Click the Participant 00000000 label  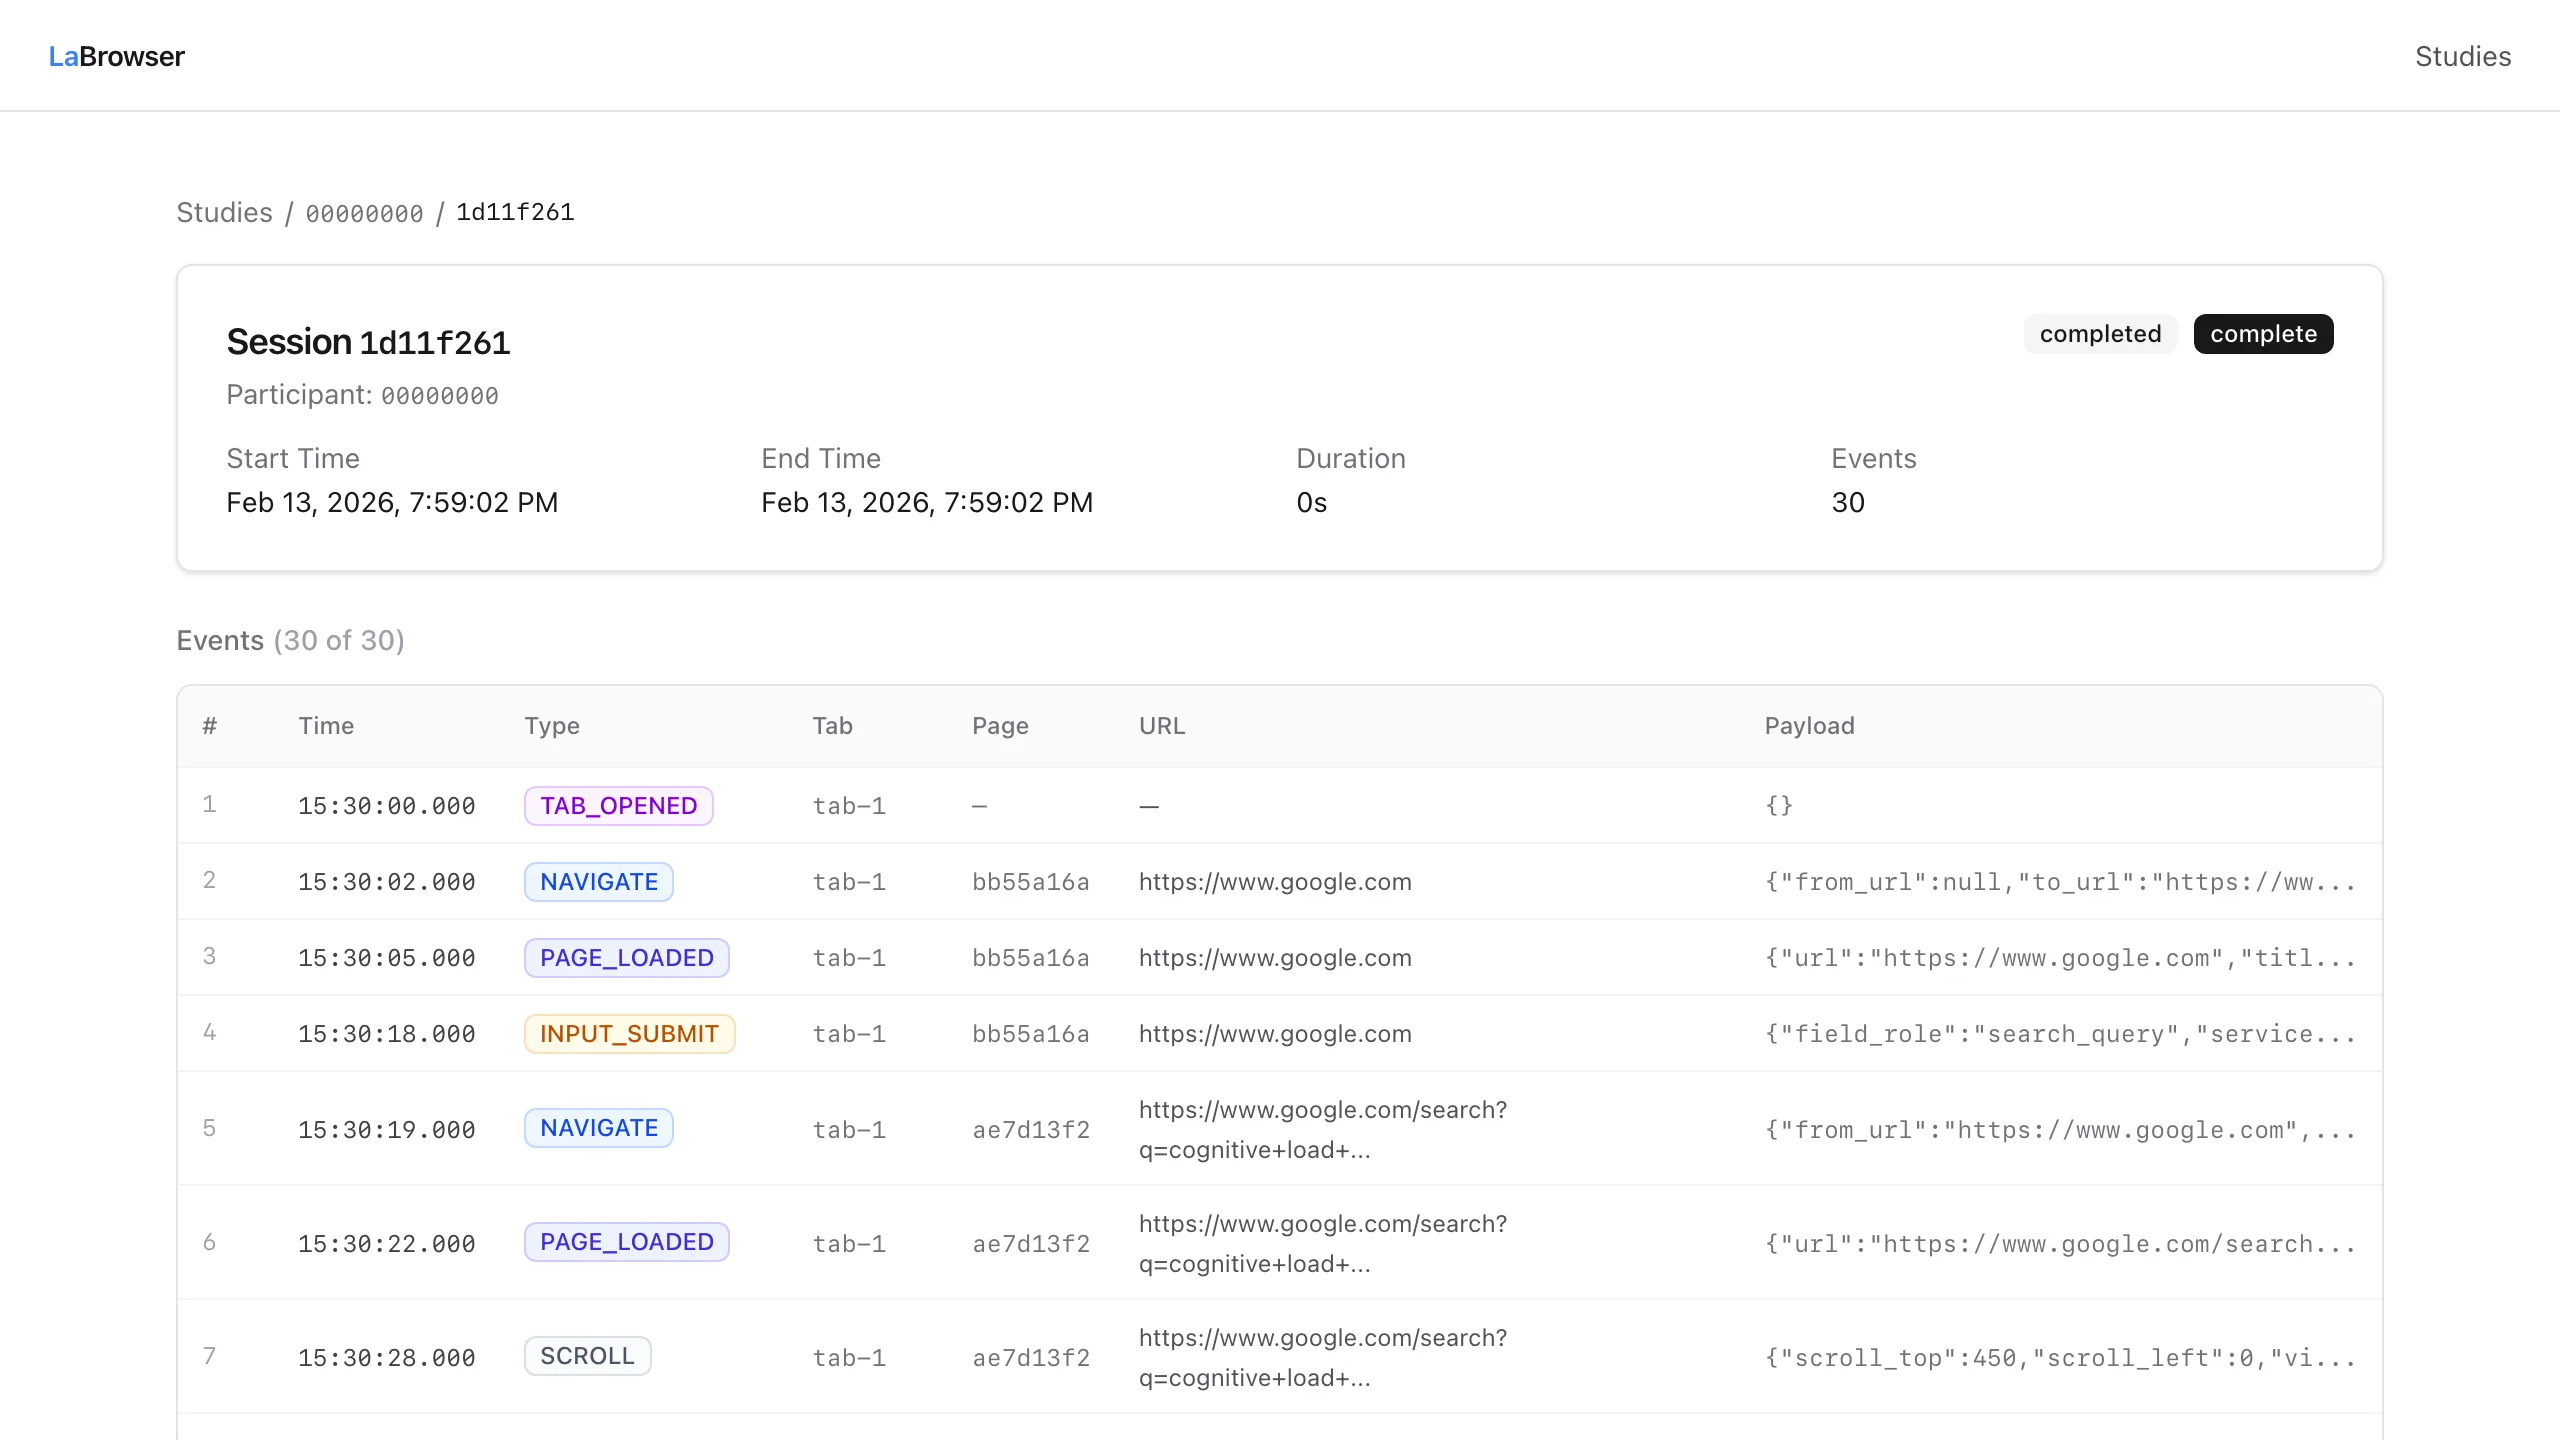pyautogui.click(x=362, y=395)
